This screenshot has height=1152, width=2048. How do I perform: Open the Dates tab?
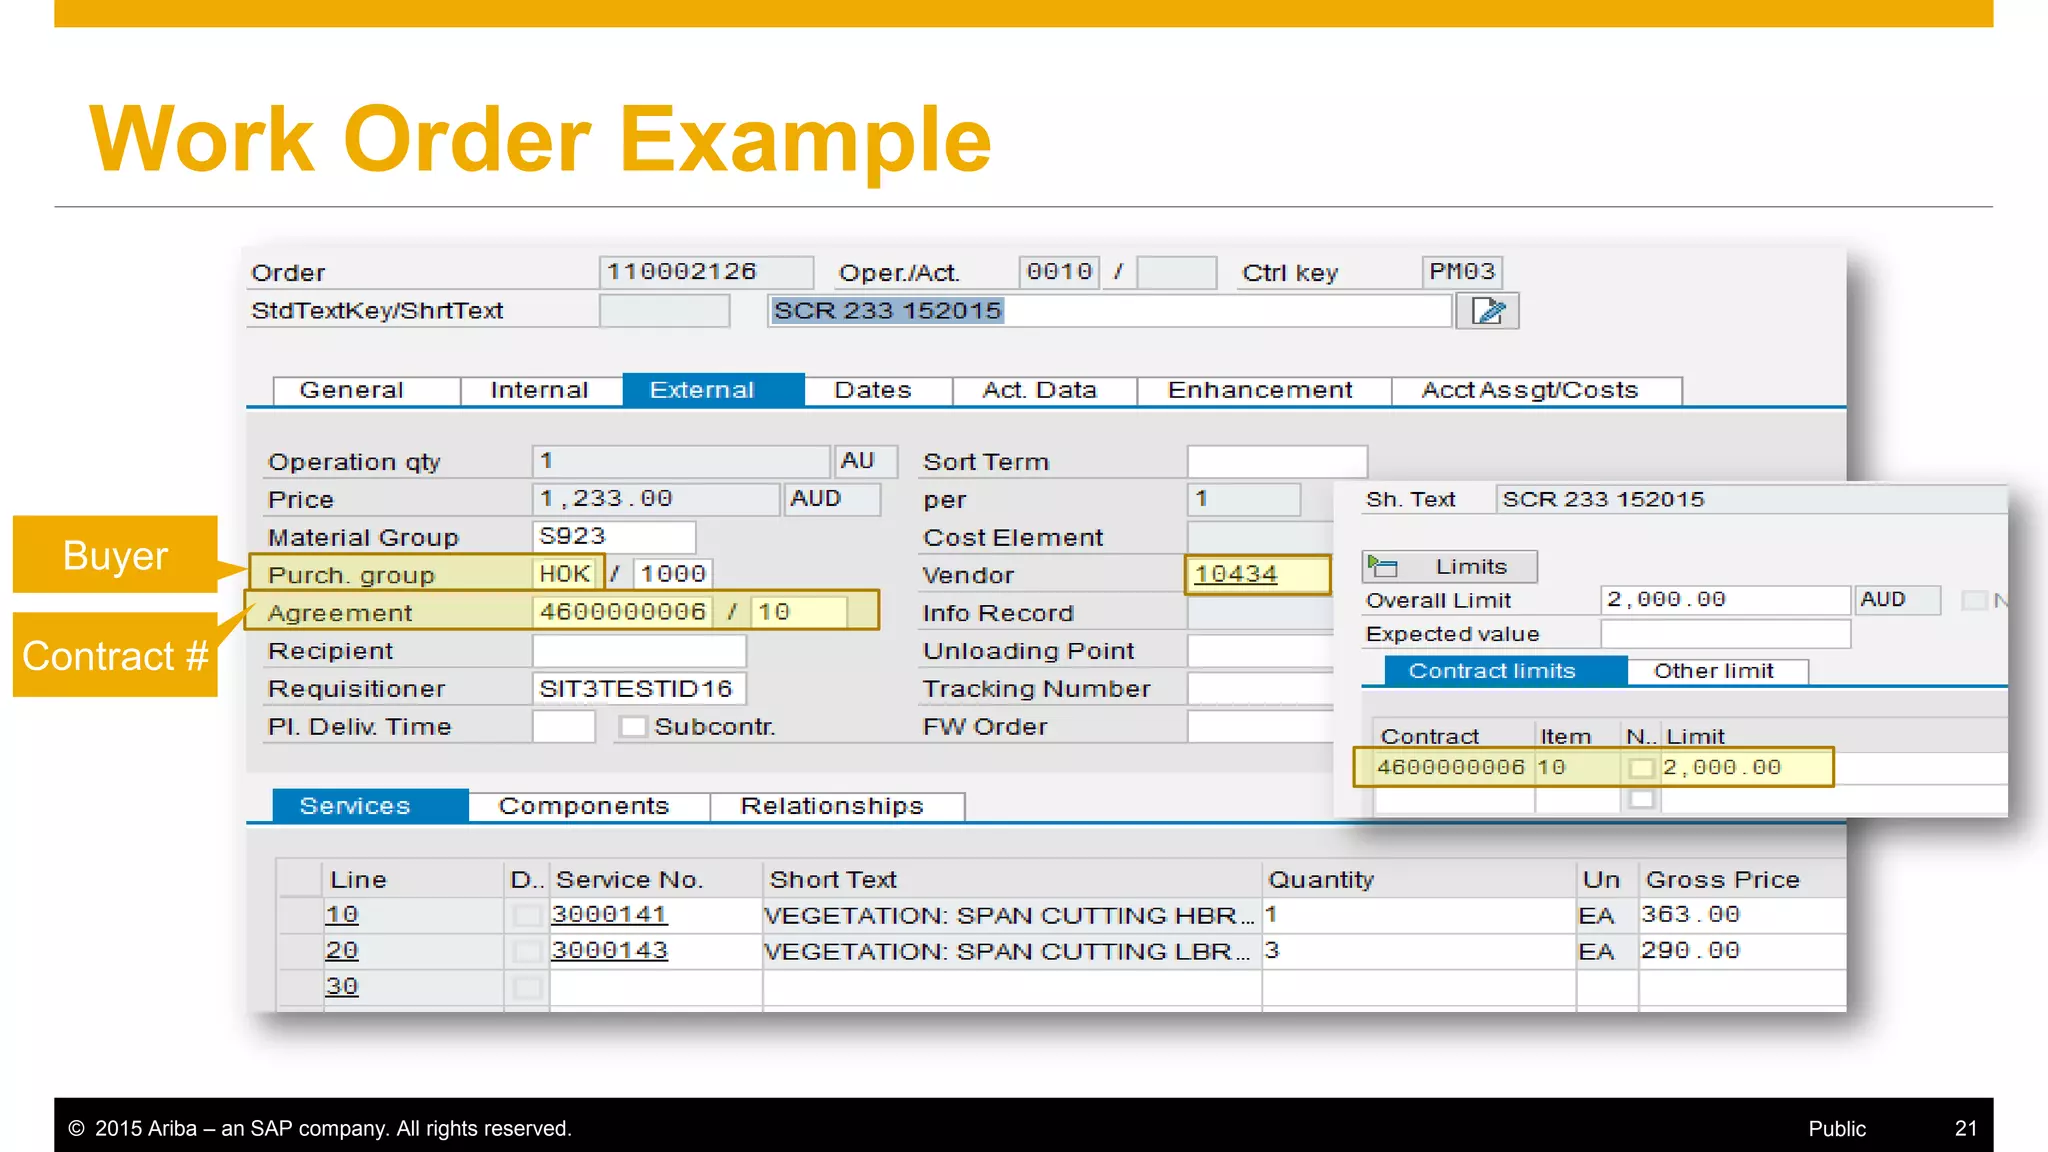[x=878, y=390]
